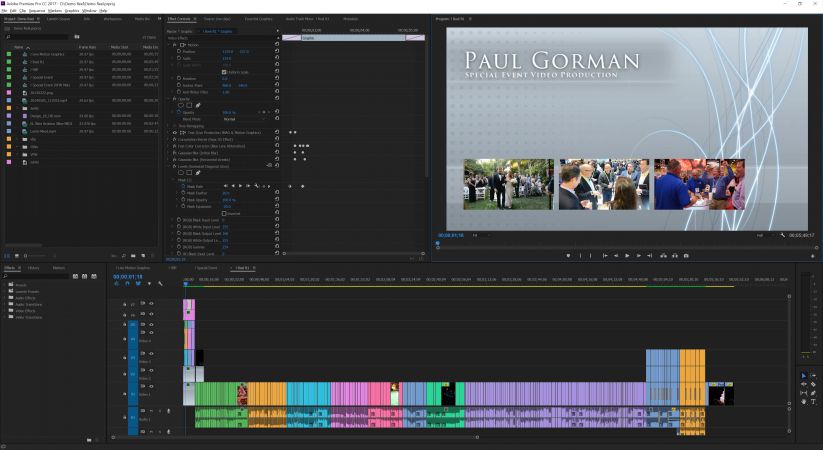The width and height of the screenshot is (823, 450).
Task: Play the sequence in Program Monitor
Action: pos(627,255)
